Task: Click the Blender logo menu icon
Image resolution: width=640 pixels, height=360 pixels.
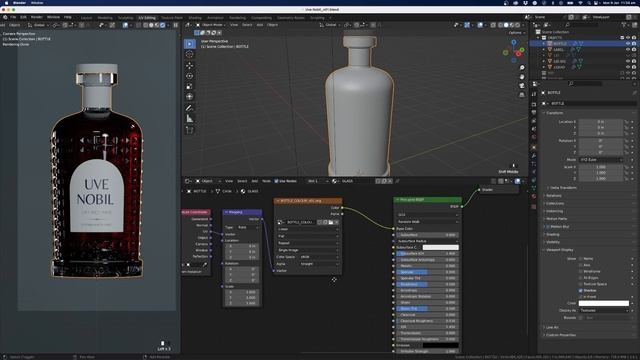Action: pos(5,17)
